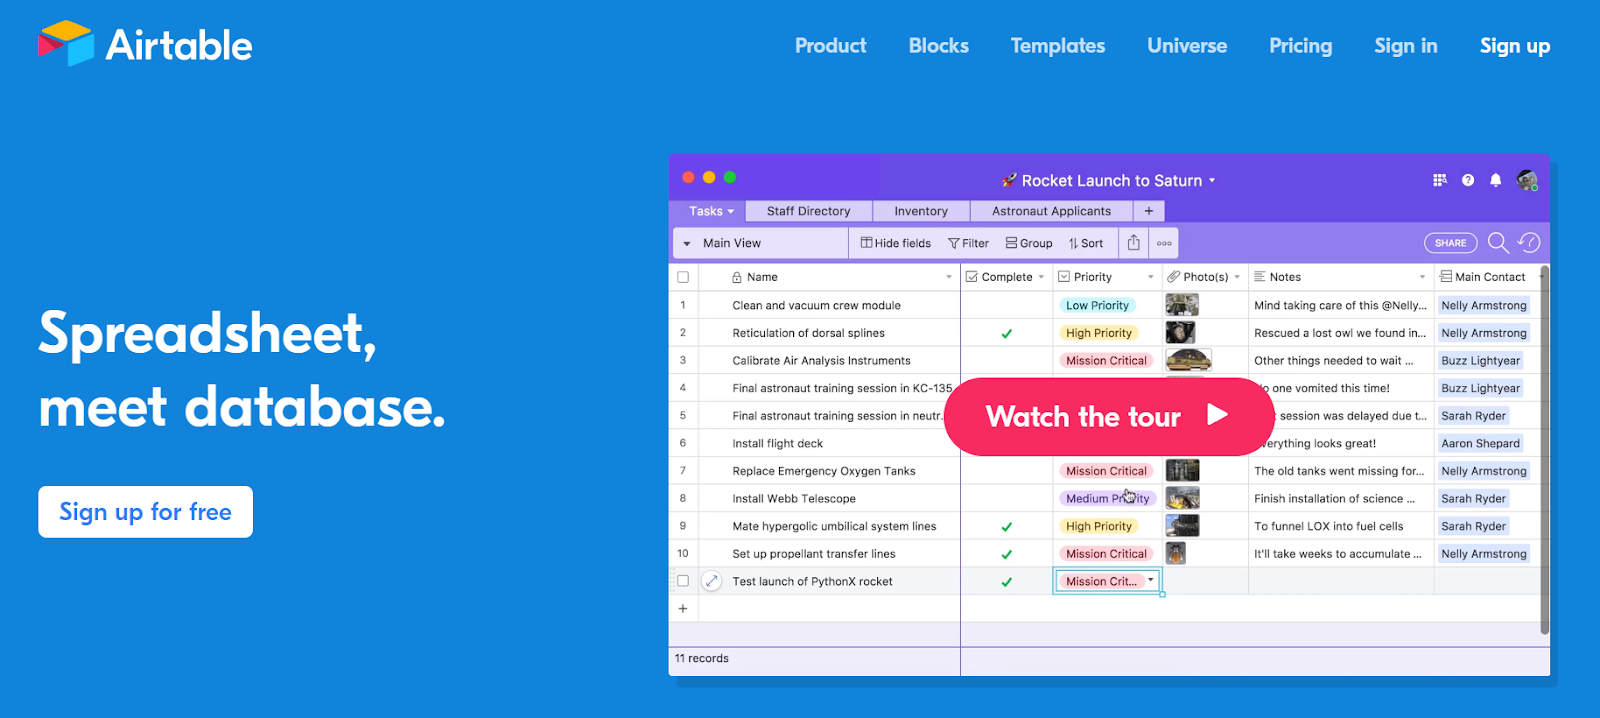Open the Universe menu item
The height and width of the screenshot is (718, 1600).
1187,46
